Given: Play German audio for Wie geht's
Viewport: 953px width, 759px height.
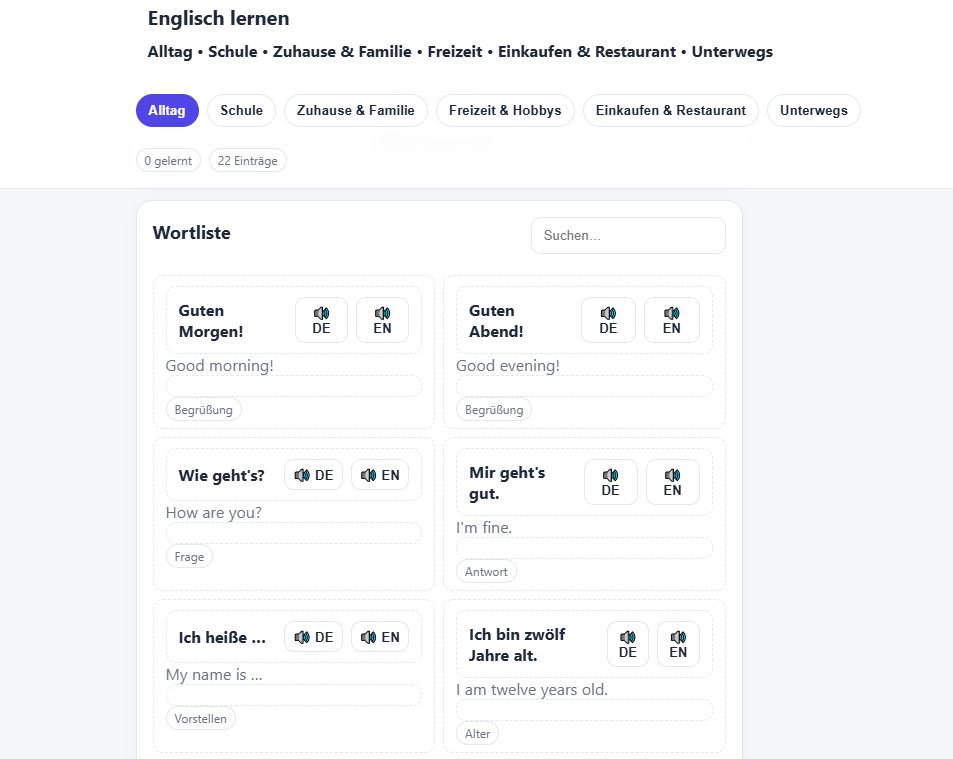Looking at the screenshot, I should tap(314, 475).
